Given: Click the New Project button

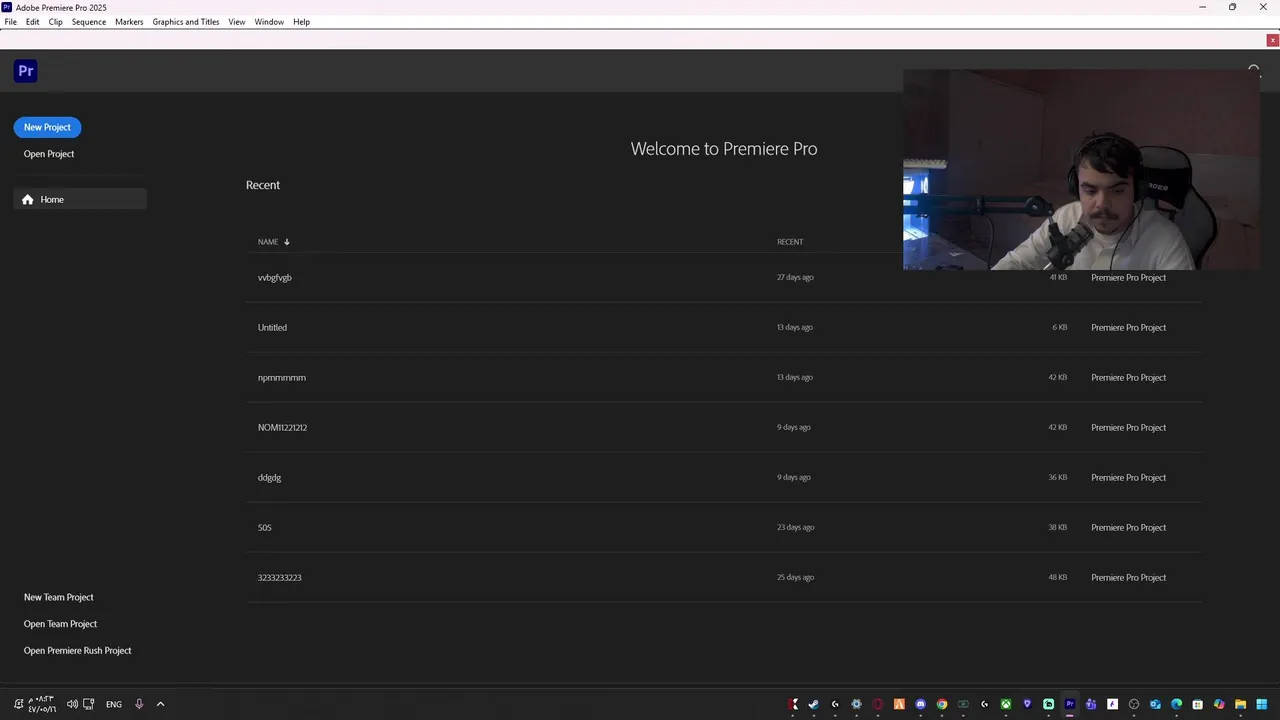Looking at the screenshot, I should pyautogui.click(x=47, y=127).
